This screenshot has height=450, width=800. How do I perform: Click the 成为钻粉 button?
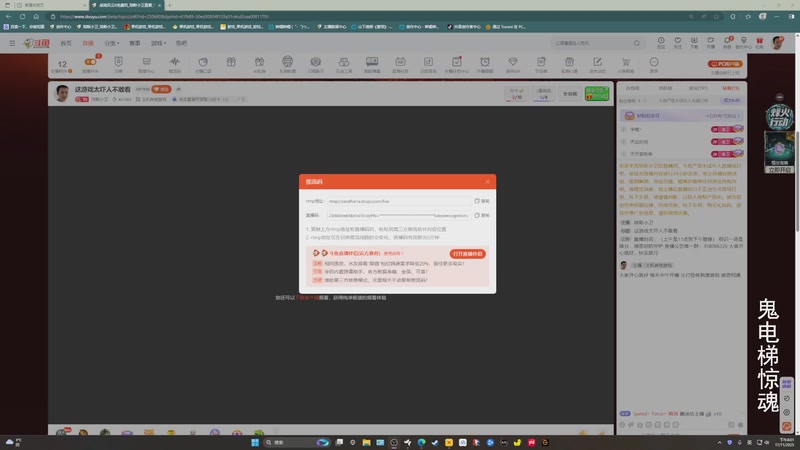click(731, 101)
